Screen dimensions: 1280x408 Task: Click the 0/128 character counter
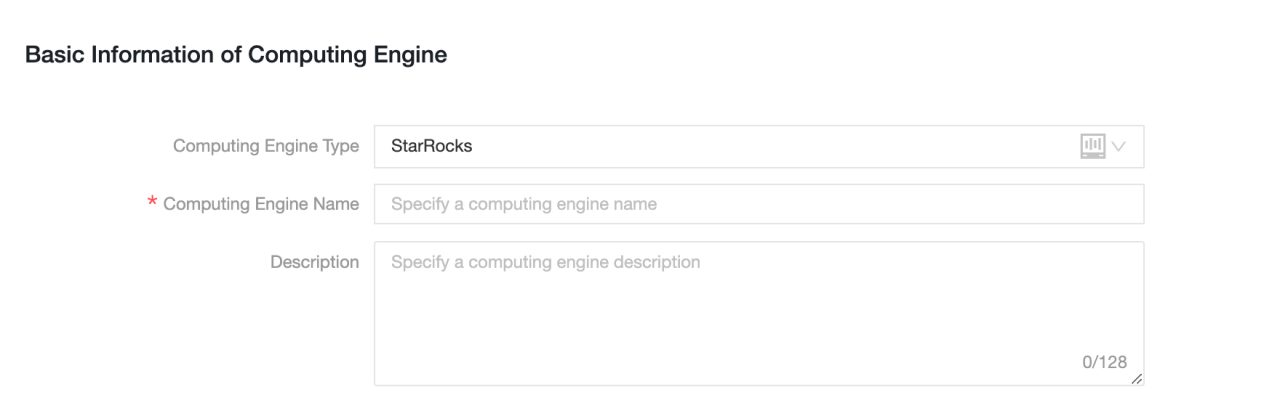click(1104, 362)
